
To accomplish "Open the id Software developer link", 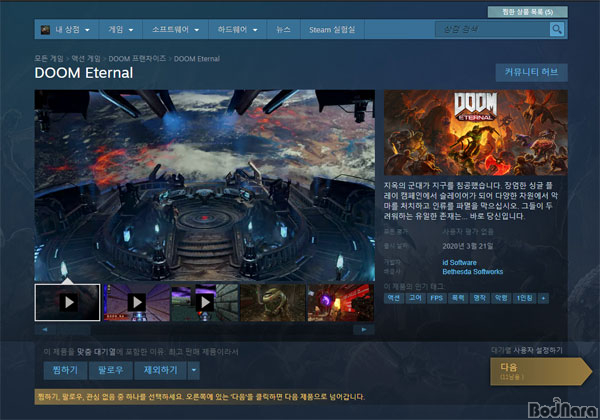I will click(x=459, y=262).
